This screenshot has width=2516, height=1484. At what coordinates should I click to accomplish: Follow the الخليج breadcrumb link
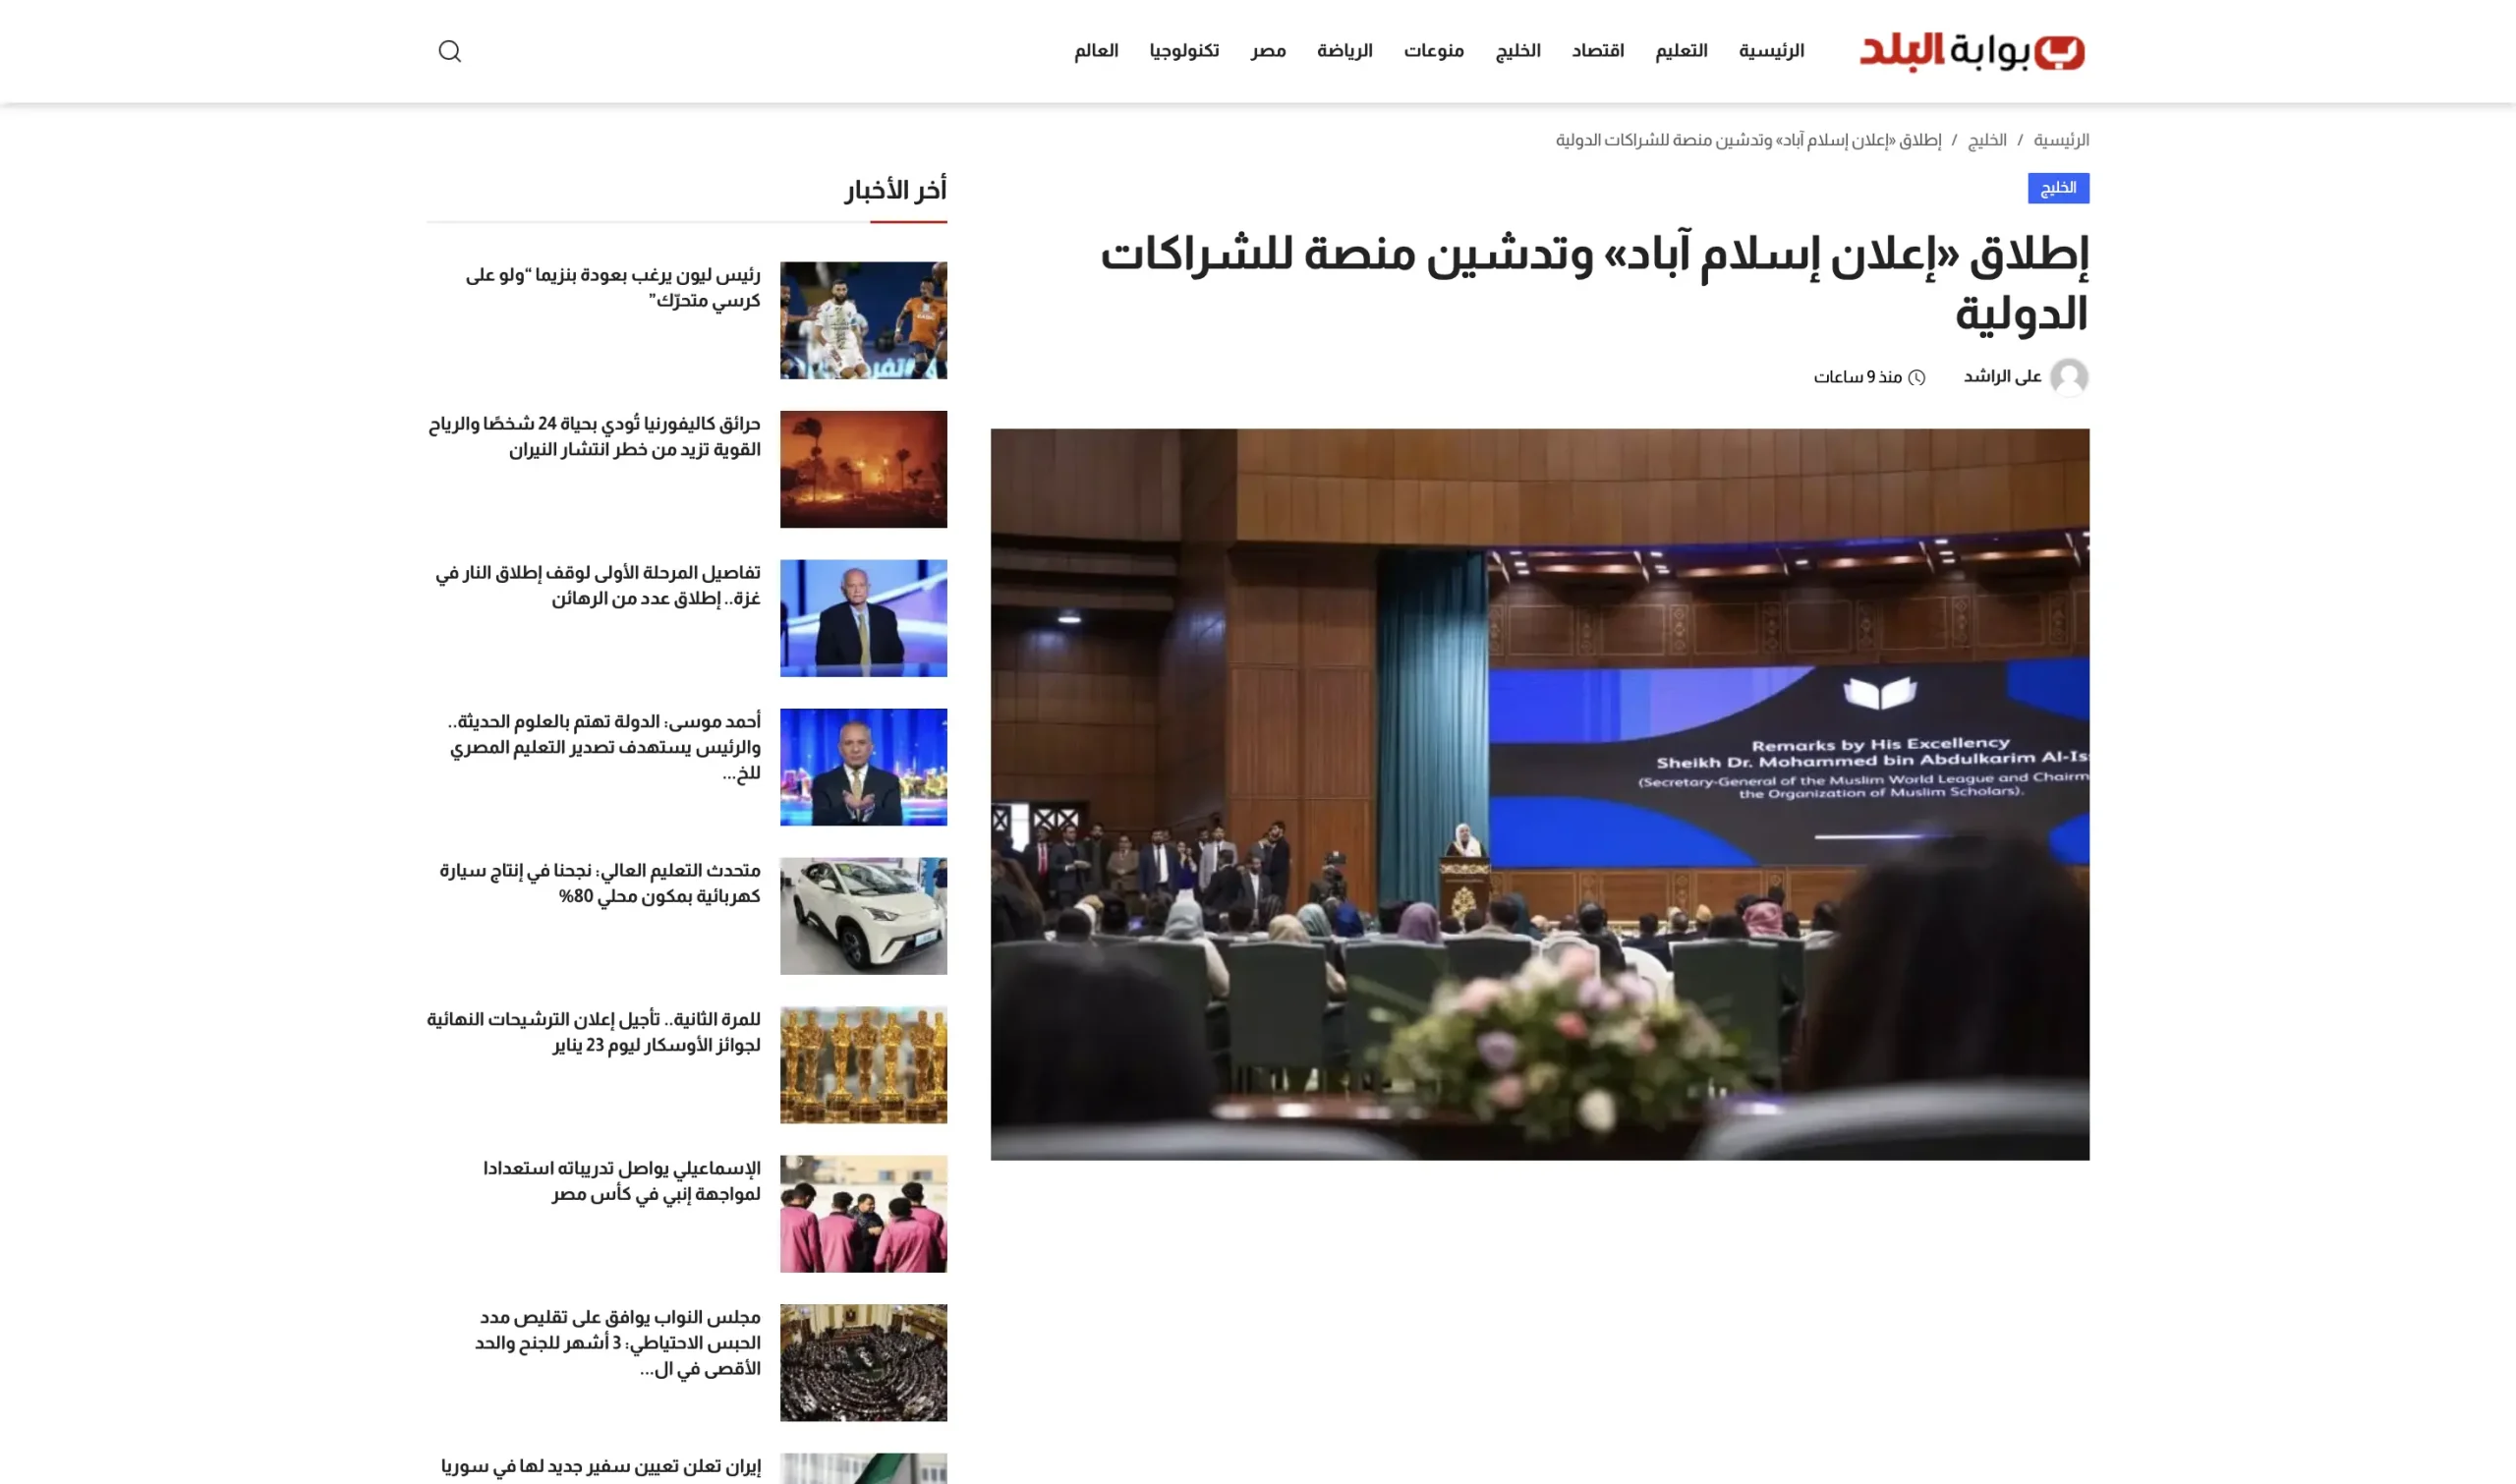pyautogui.click(x=1987, y=140)
